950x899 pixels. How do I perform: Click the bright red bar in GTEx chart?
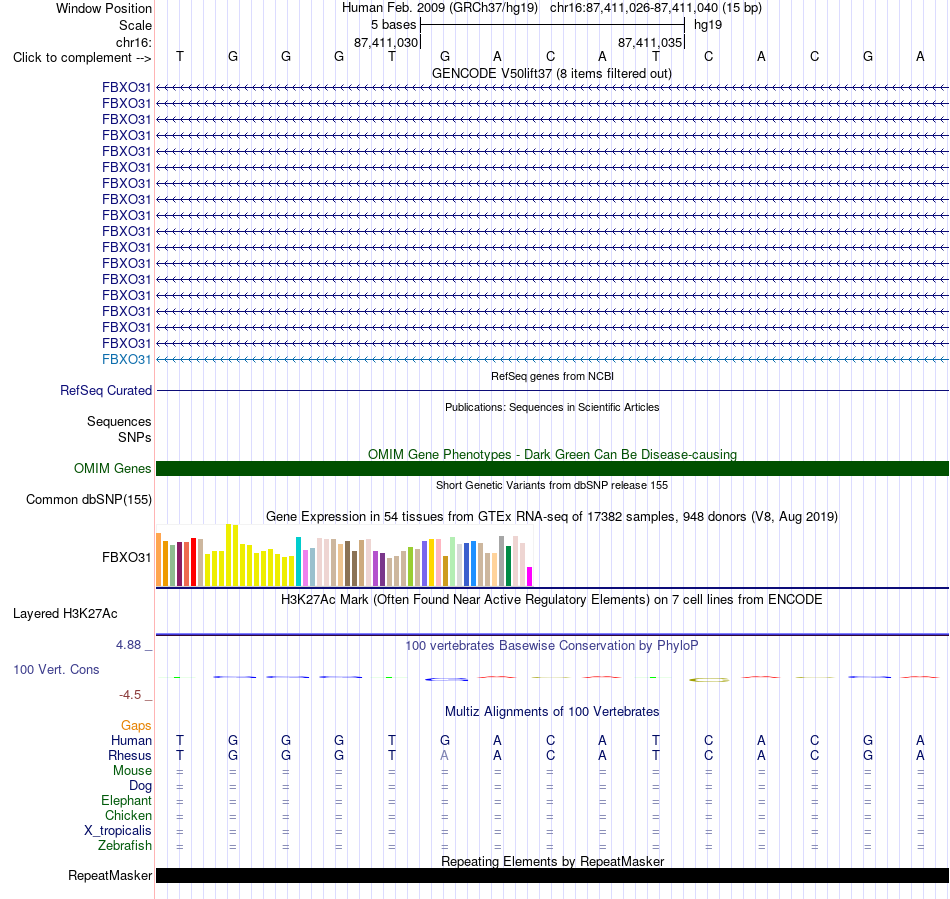pos(194,562)
